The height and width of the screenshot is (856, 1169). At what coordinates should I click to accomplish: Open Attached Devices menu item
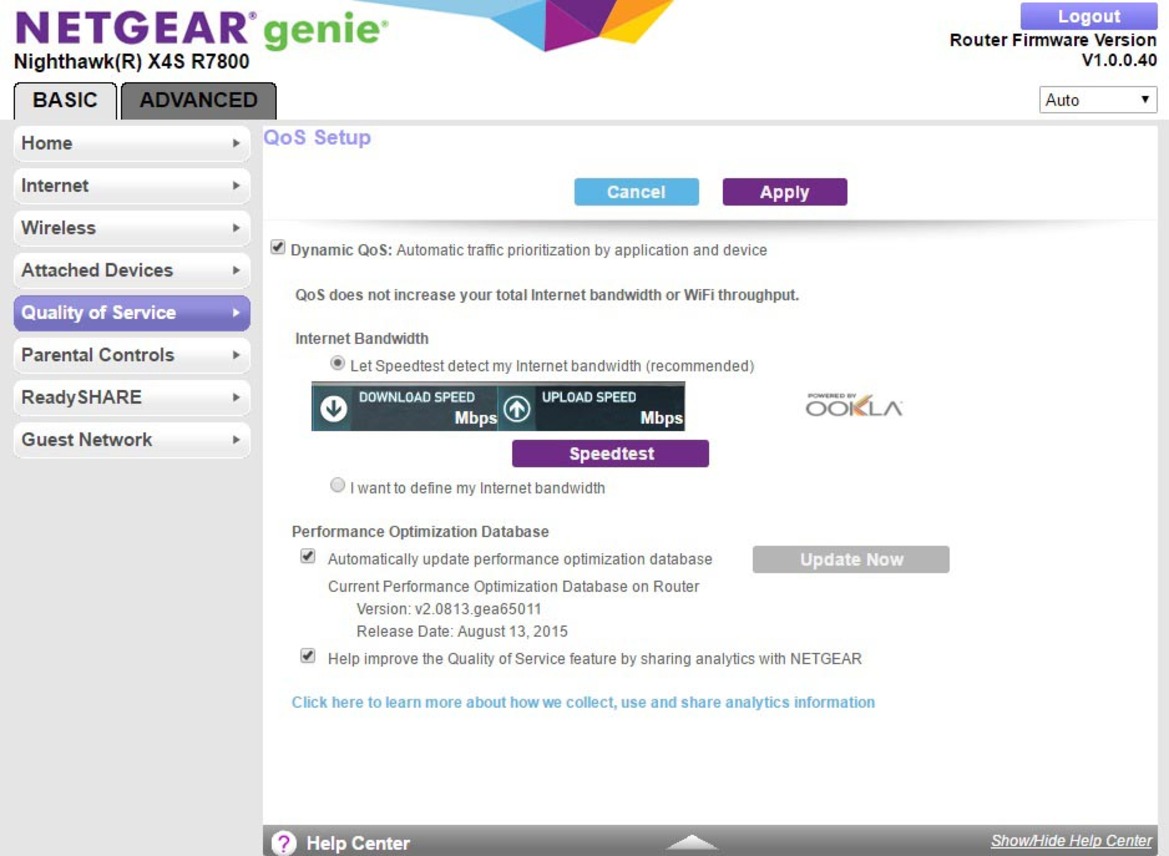(x=132, y=270)
